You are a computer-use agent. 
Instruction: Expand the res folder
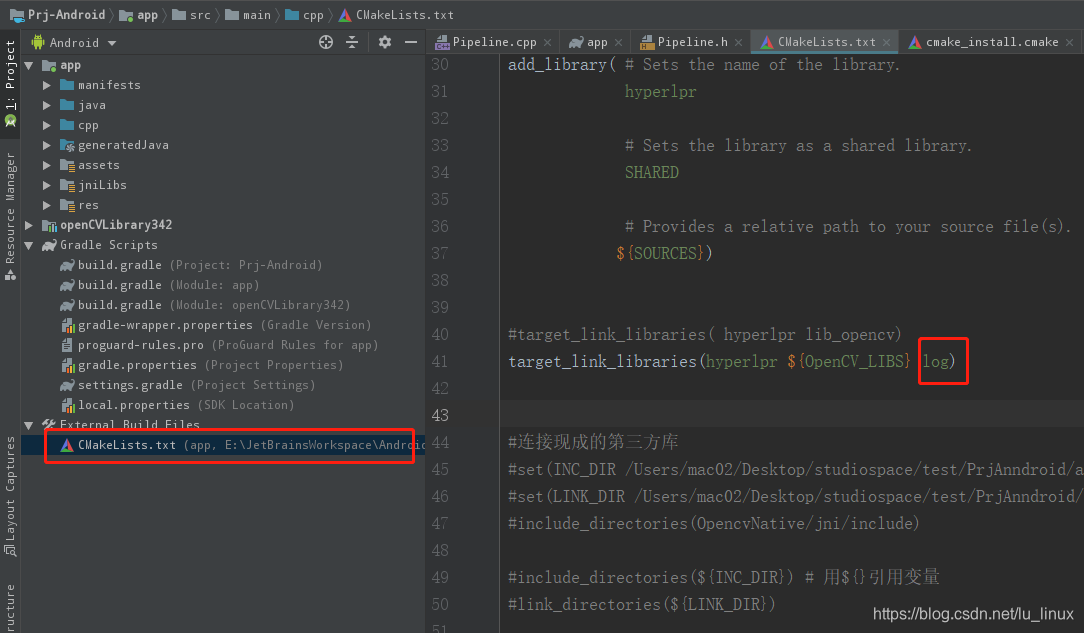pos(46,205)
